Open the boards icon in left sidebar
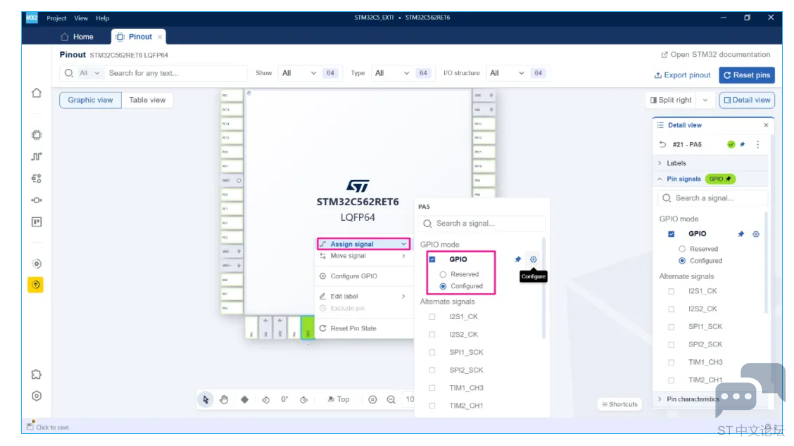794x446 pixels. (36, 222)
